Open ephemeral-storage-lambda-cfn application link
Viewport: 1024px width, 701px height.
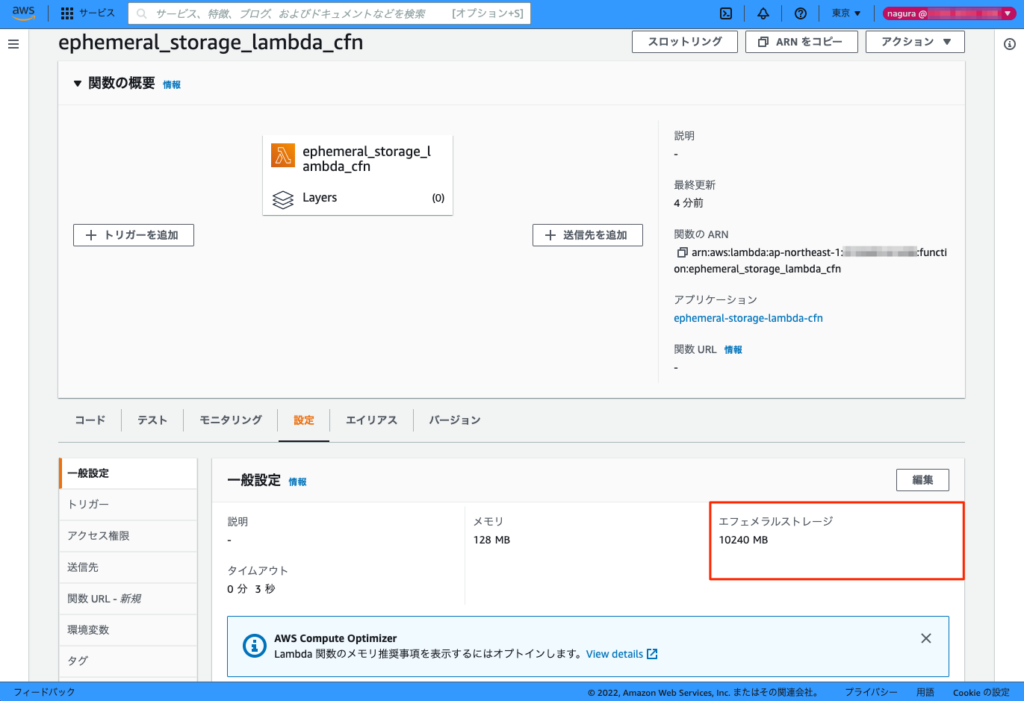(748, 318)
